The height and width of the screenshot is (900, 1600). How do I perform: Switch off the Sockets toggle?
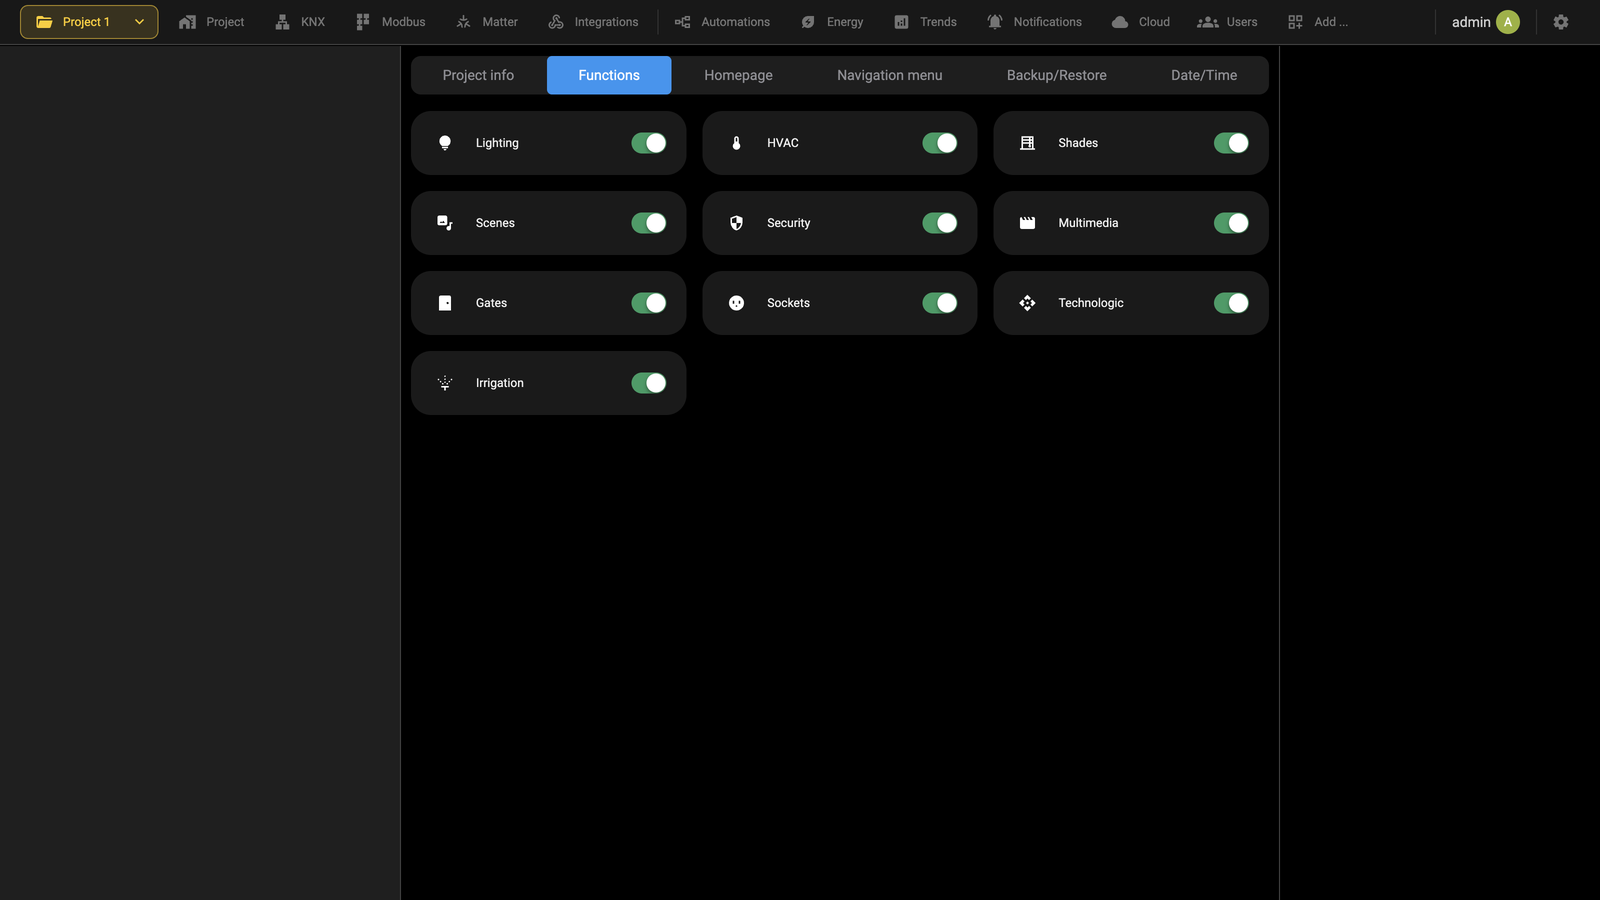pyautogui.click(x=940, y=303)
